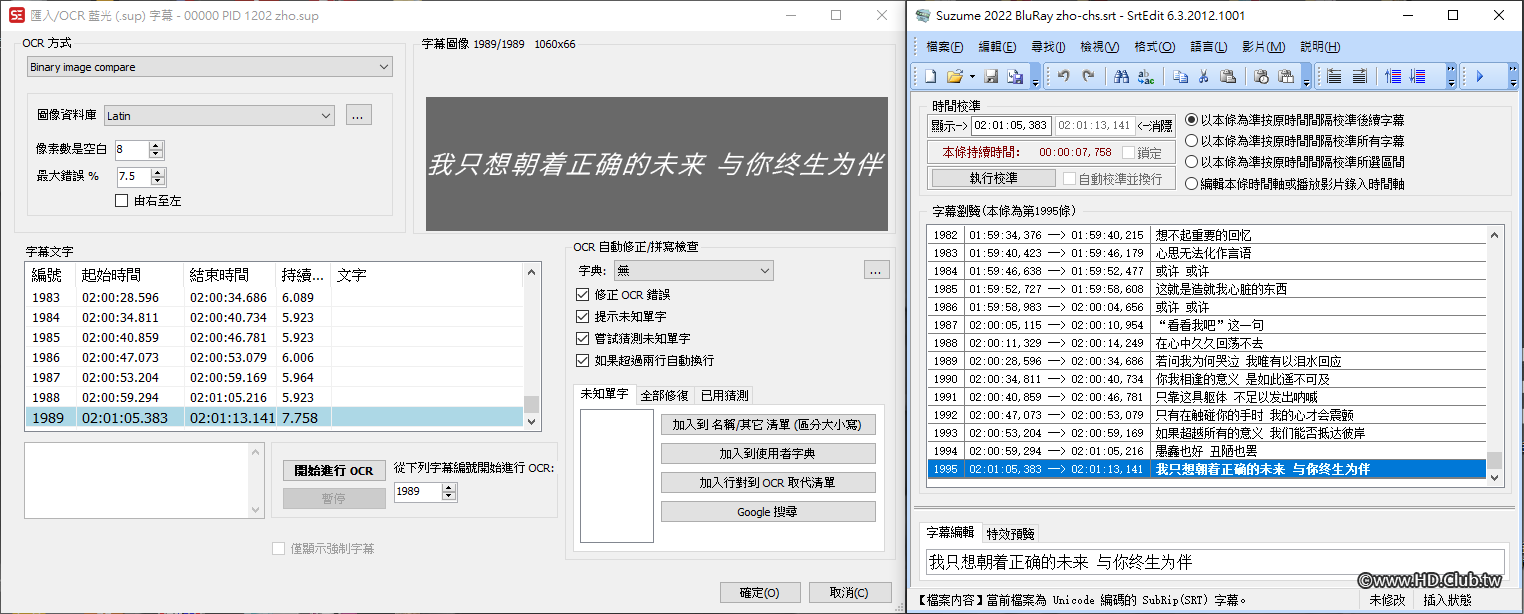Open the Replace tool in SrtEdit toolbar
The height and width of the screenshot is (614, 1524).
coord(1146,76)
